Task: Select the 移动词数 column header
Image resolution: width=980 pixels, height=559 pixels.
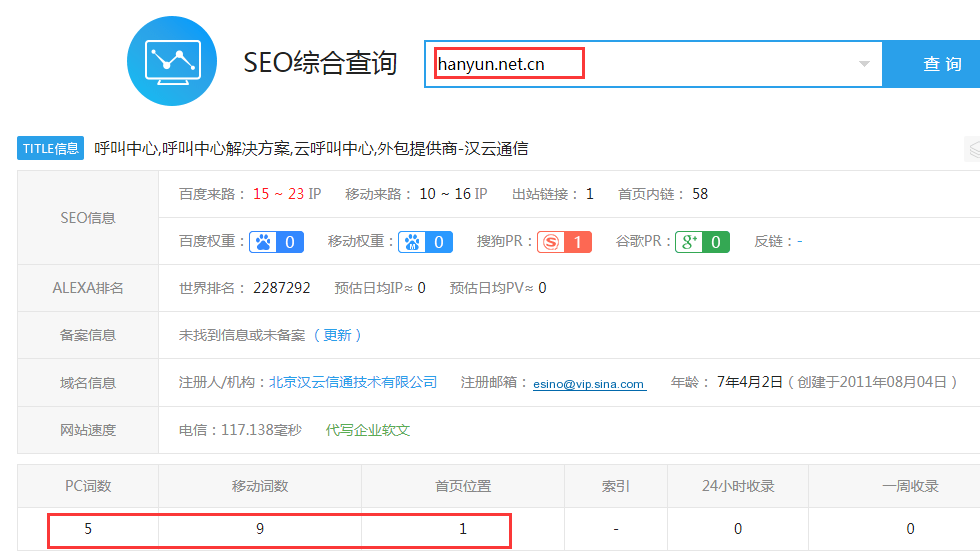Action: (x=260, y=486)
